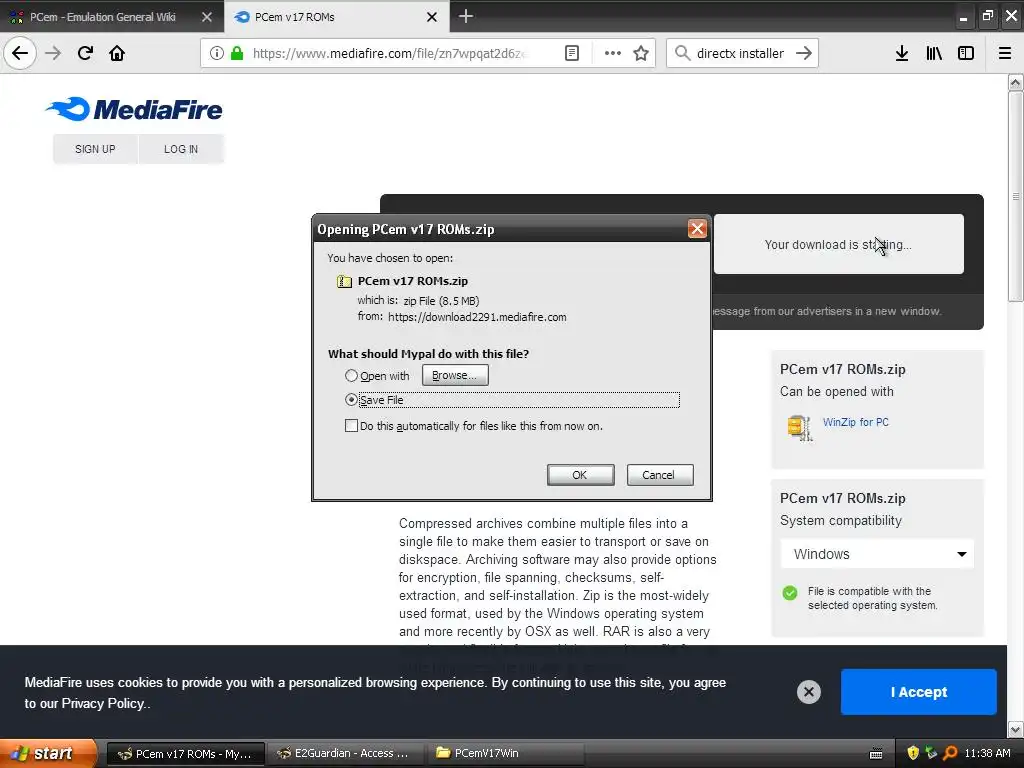This screenshot has height=768, width=1024.
Task: Click the taskbar clock 11:38 AM
Action: (x=987, y=753)
